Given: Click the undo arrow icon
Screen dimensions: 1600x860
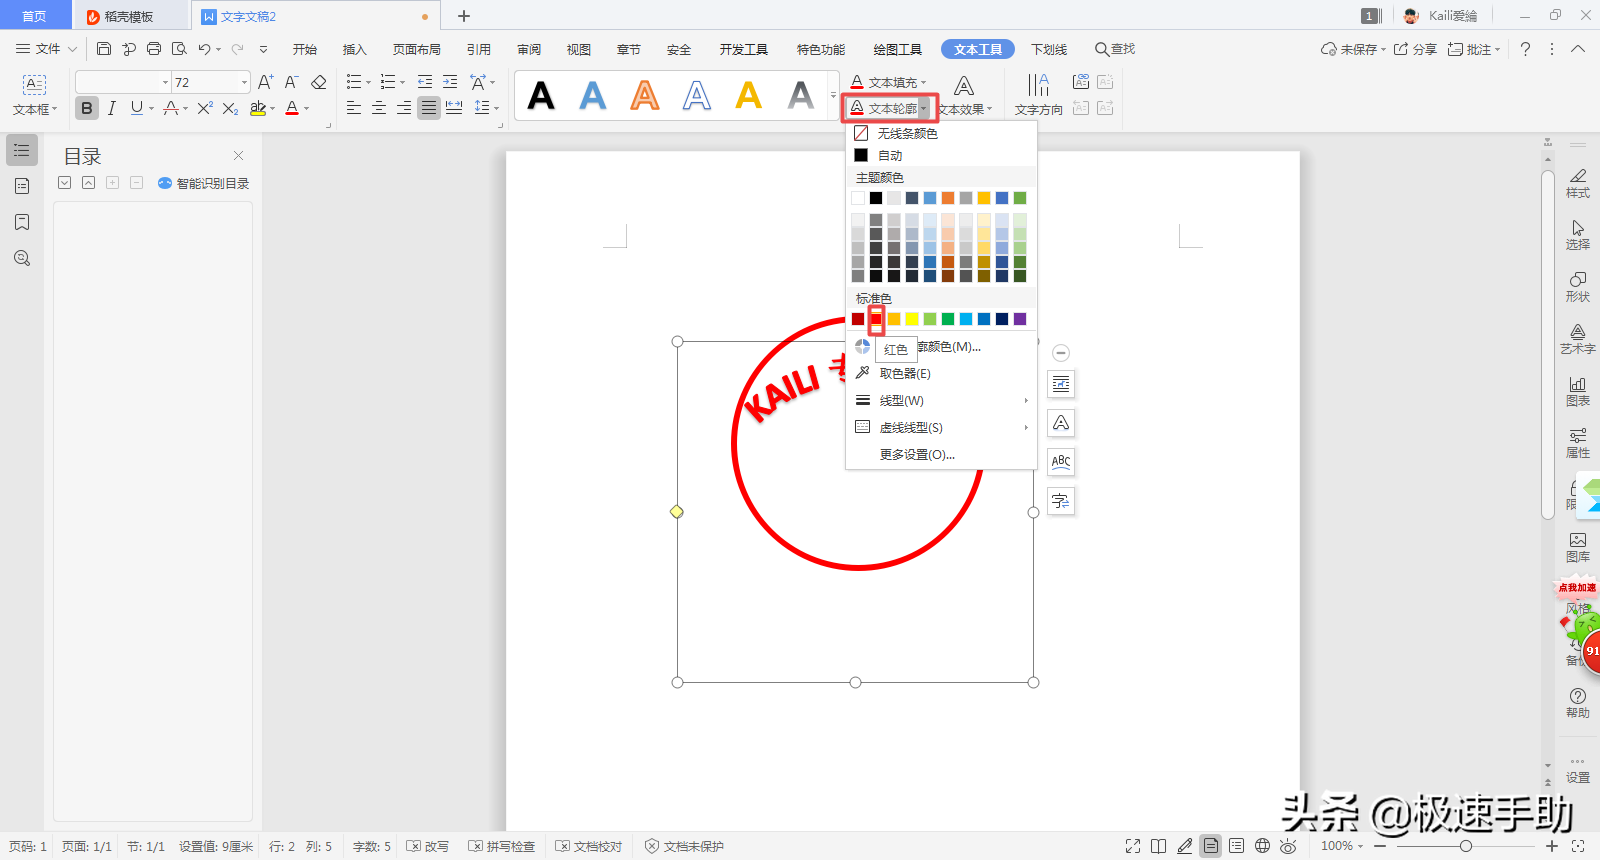Looking at the screenshot, I should pyautogui.click(x=204, y=49).
